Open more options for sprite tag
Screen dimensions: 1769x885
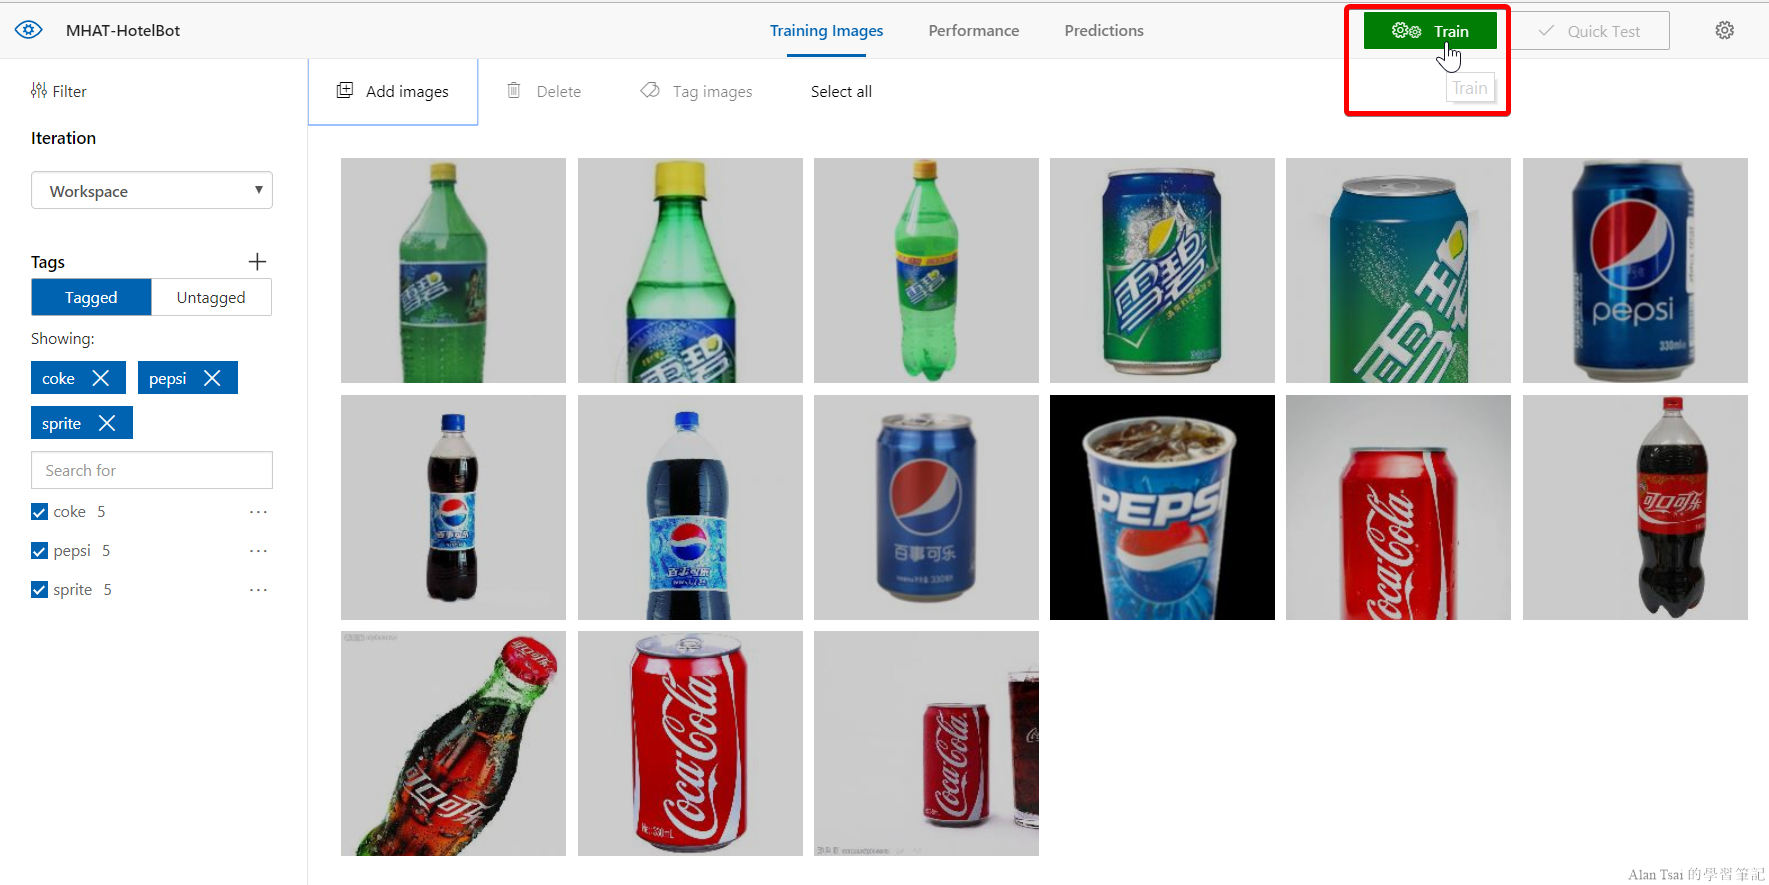coord(258,590)
